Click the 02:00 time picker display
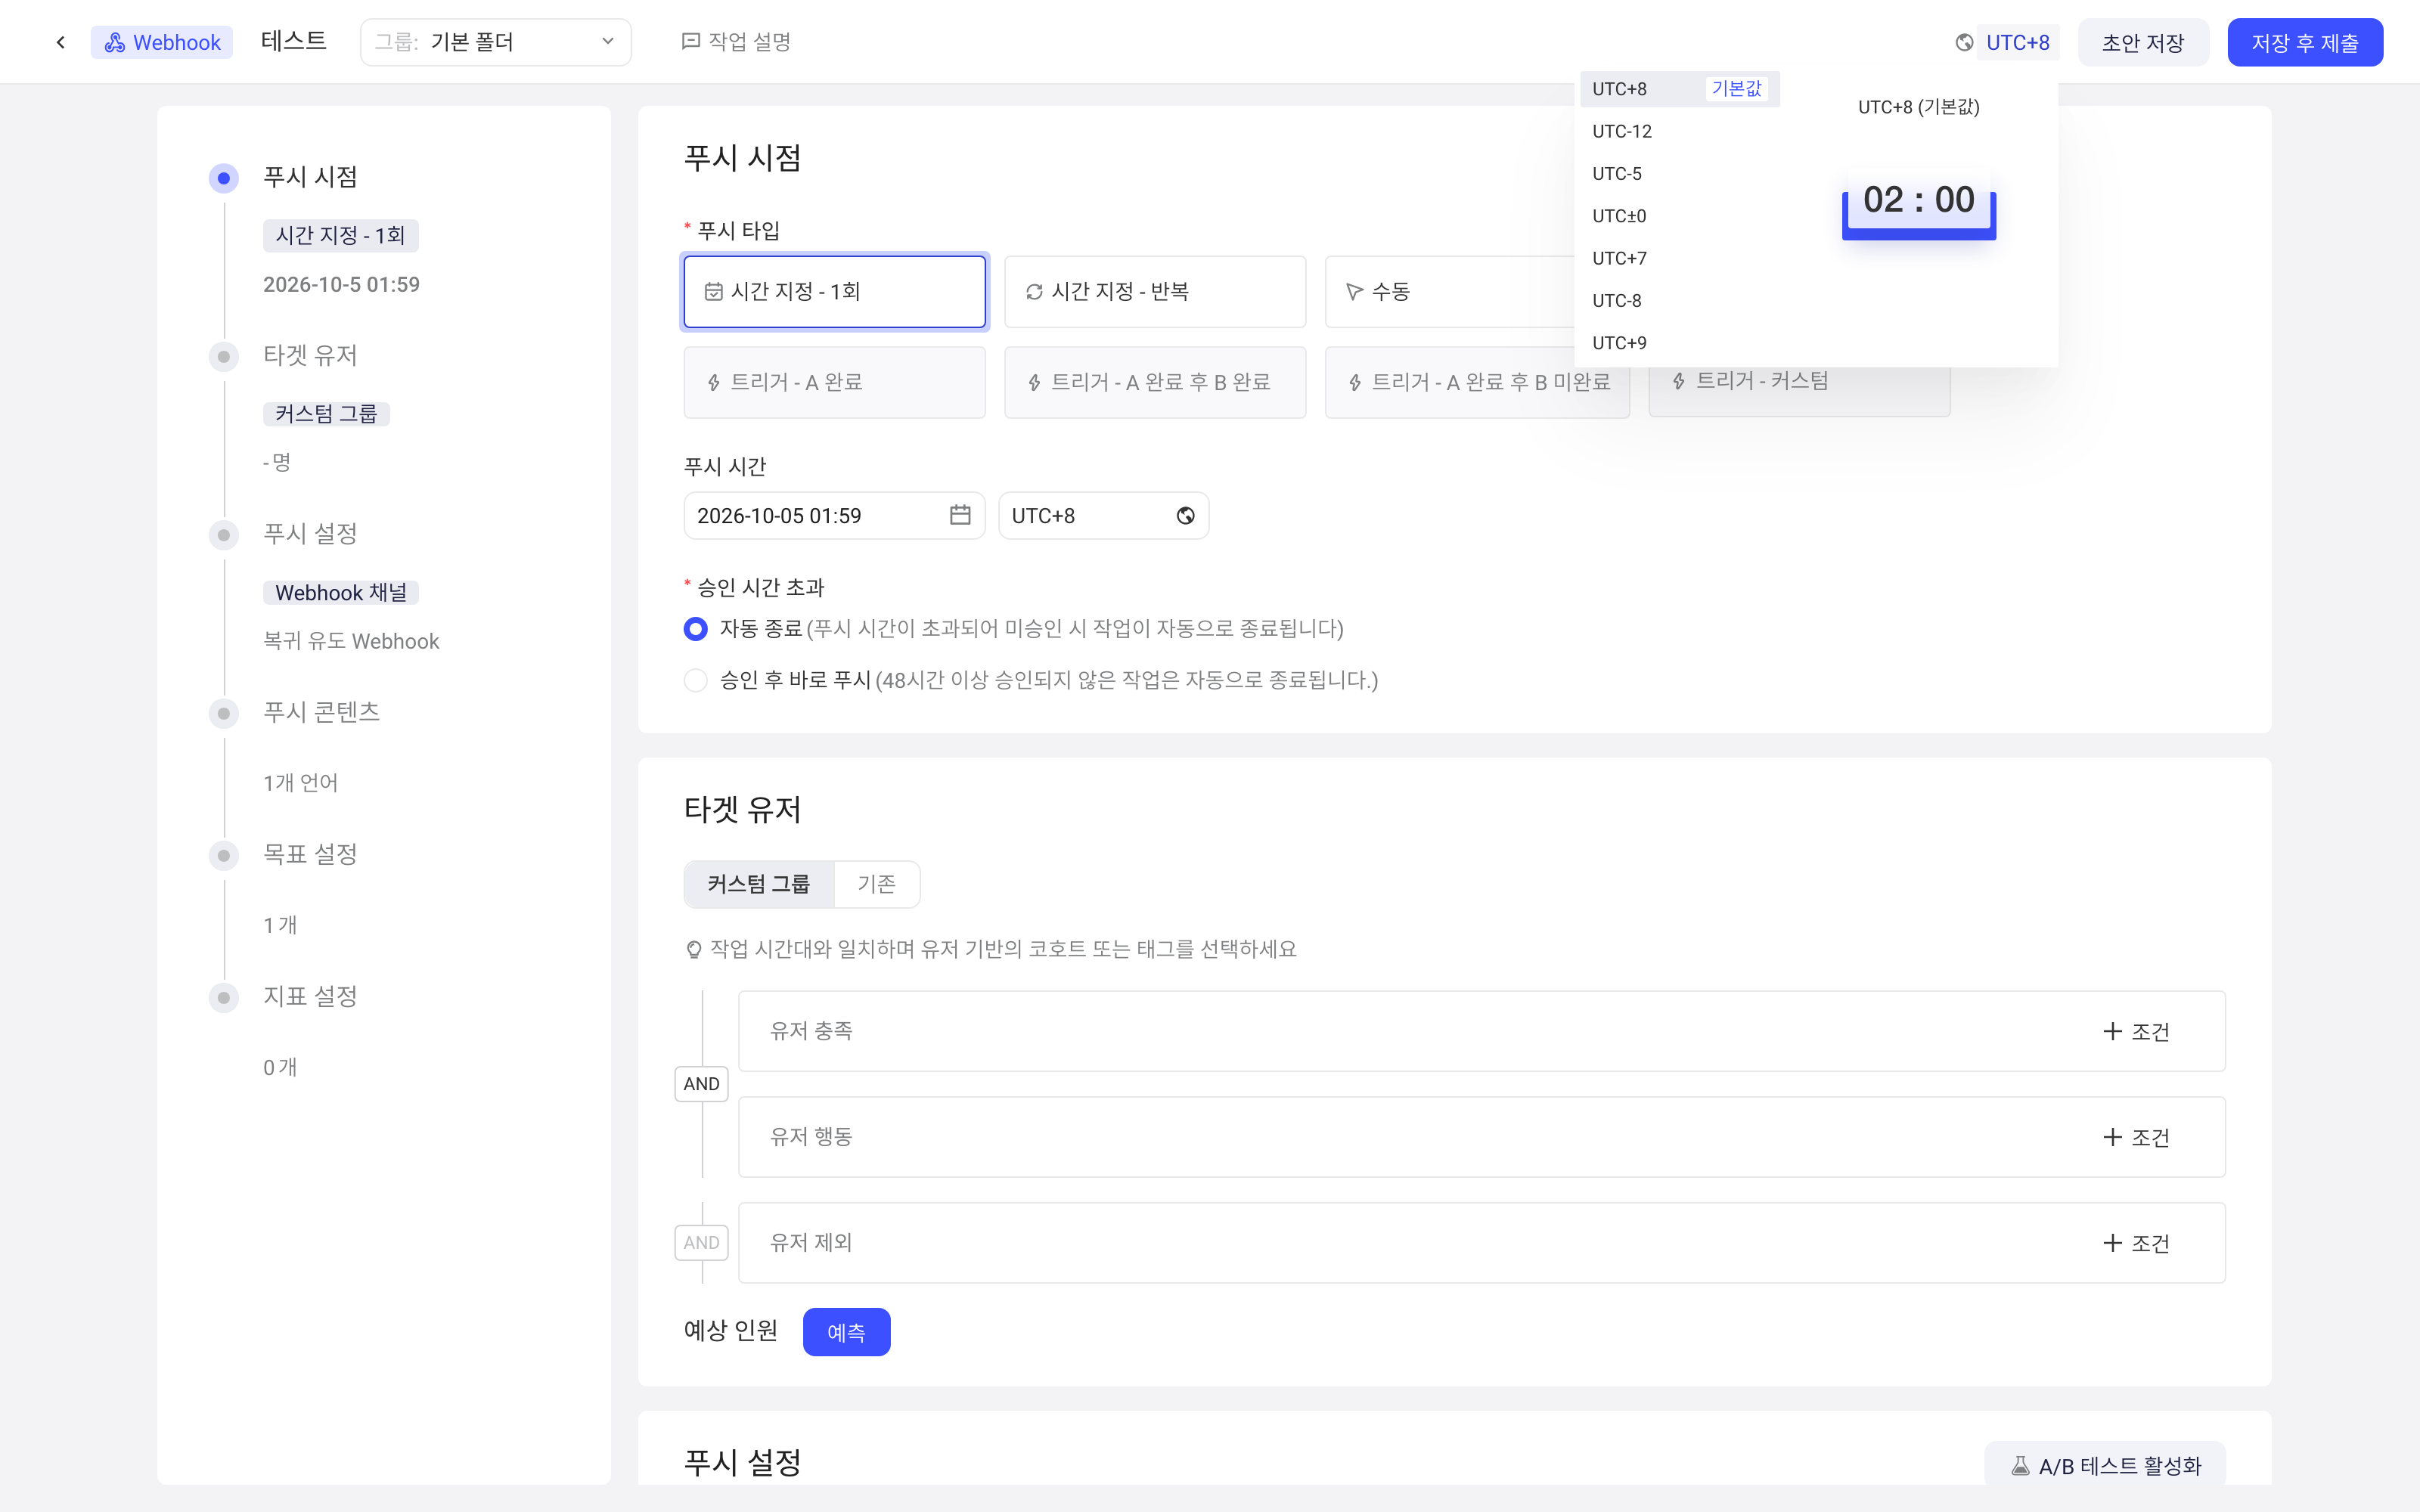The height and width of the screenshot is (1512, 2420). 1919,202
